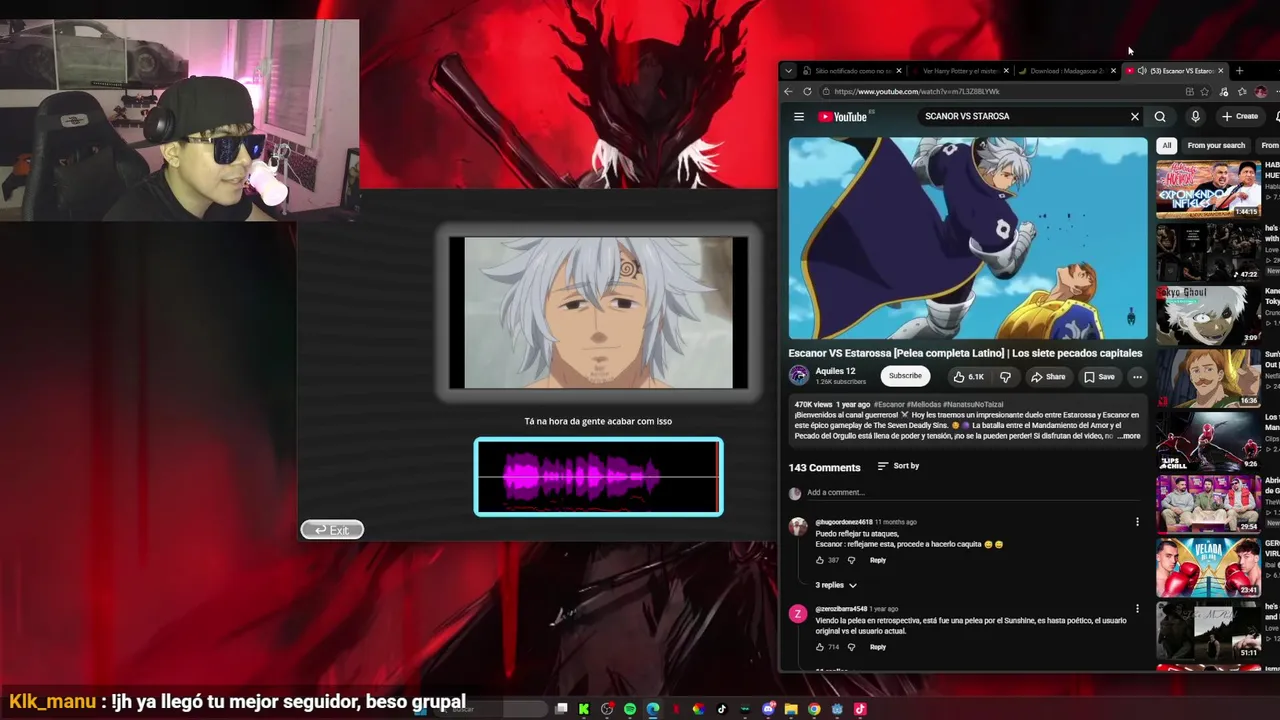Click the Exit button in the soundboard window
Image resolution: width=1280 pixels, height=720 pixels.
click(332, 530)
